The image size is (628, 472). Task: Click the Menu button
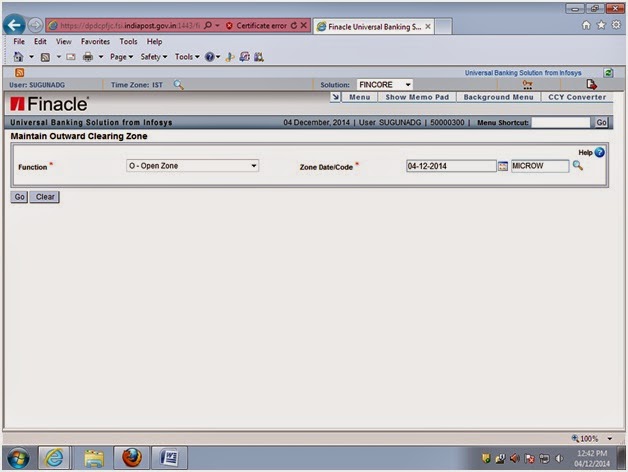tap(360, 97)
